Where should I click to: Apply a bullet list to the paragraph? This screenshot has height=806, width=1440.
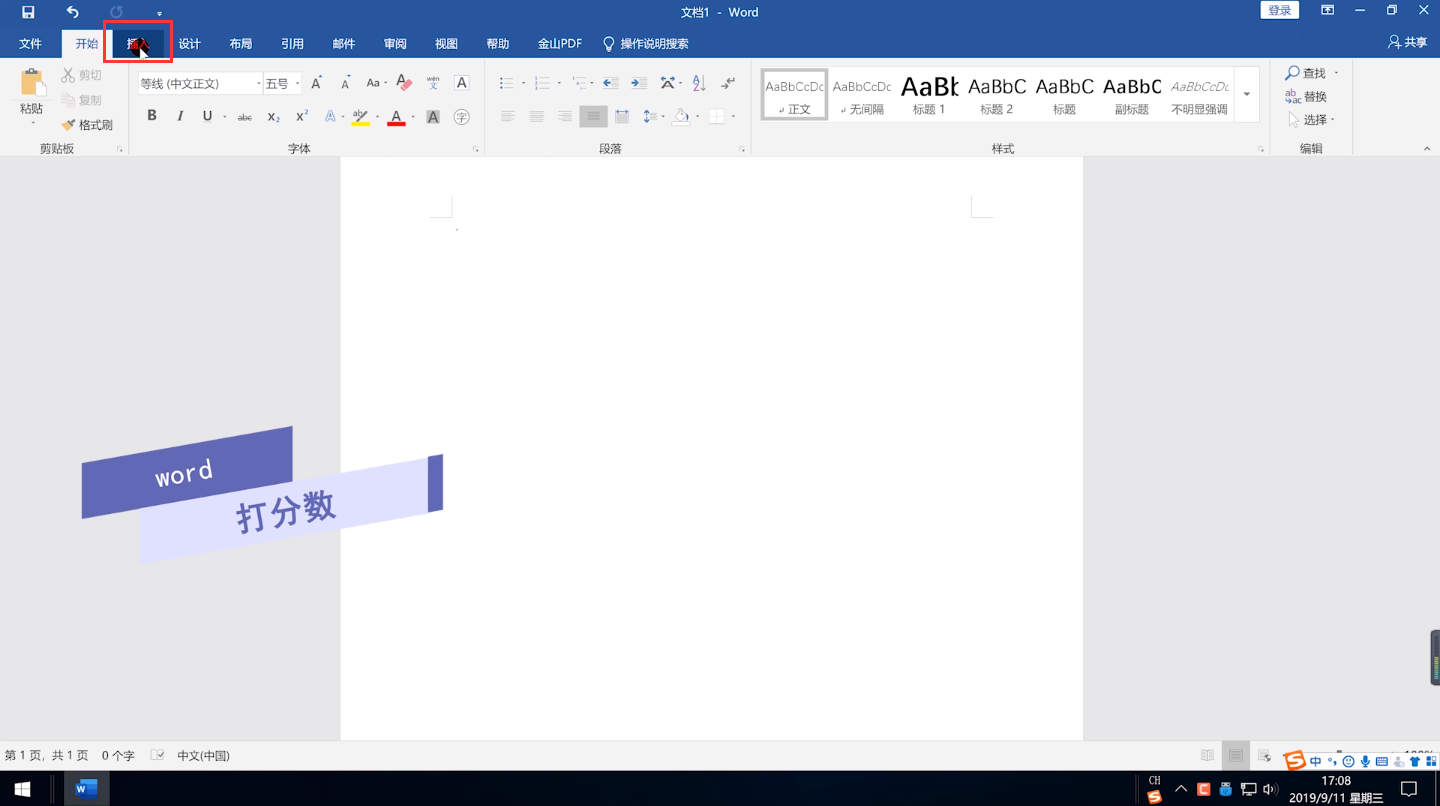pos(507,84)
